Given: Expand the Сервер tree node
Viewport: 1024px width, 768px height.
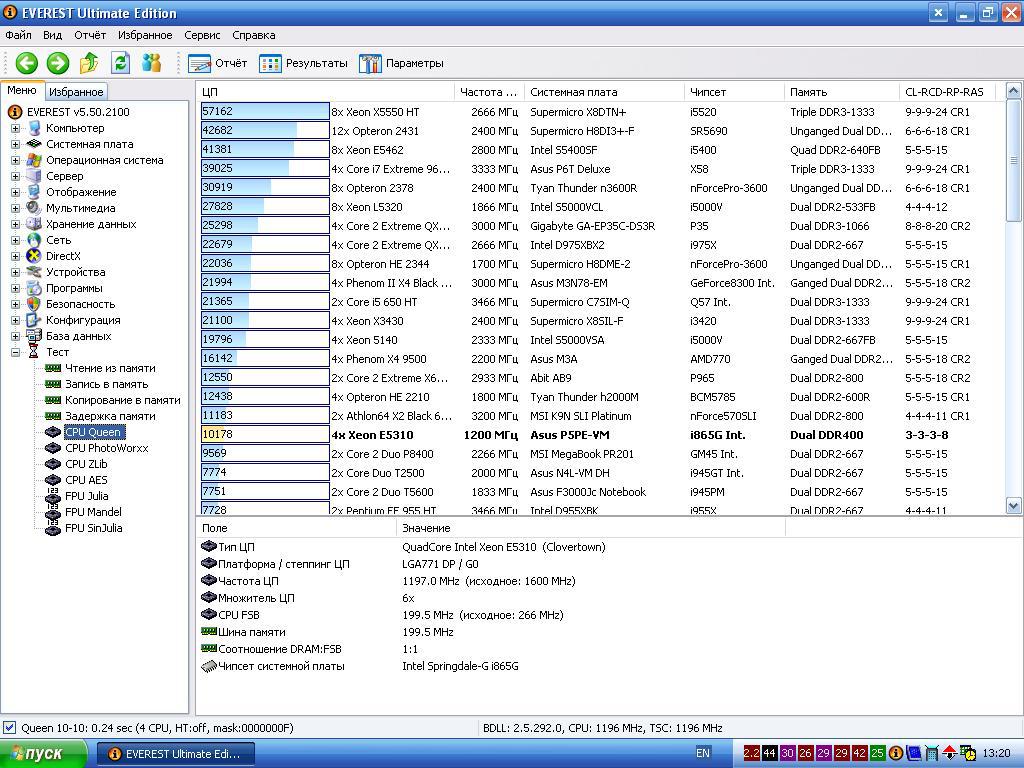Looking at the screenshot, I should pyautogui.click(x=16, y=176).
